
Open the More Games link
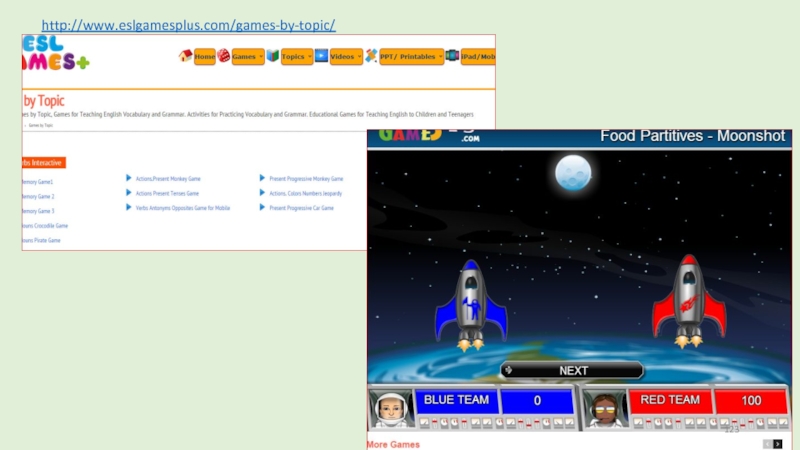coord(393,444)
